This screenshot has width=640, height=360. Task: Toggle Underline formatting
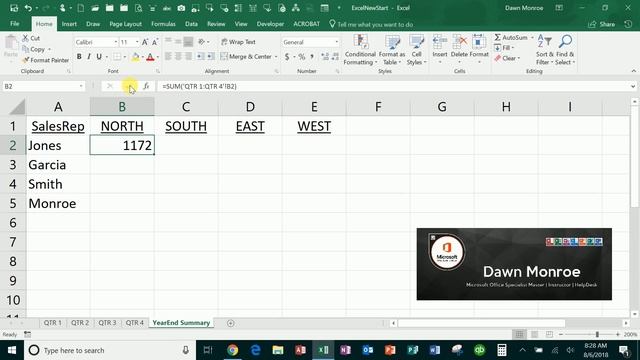point(99,57)
